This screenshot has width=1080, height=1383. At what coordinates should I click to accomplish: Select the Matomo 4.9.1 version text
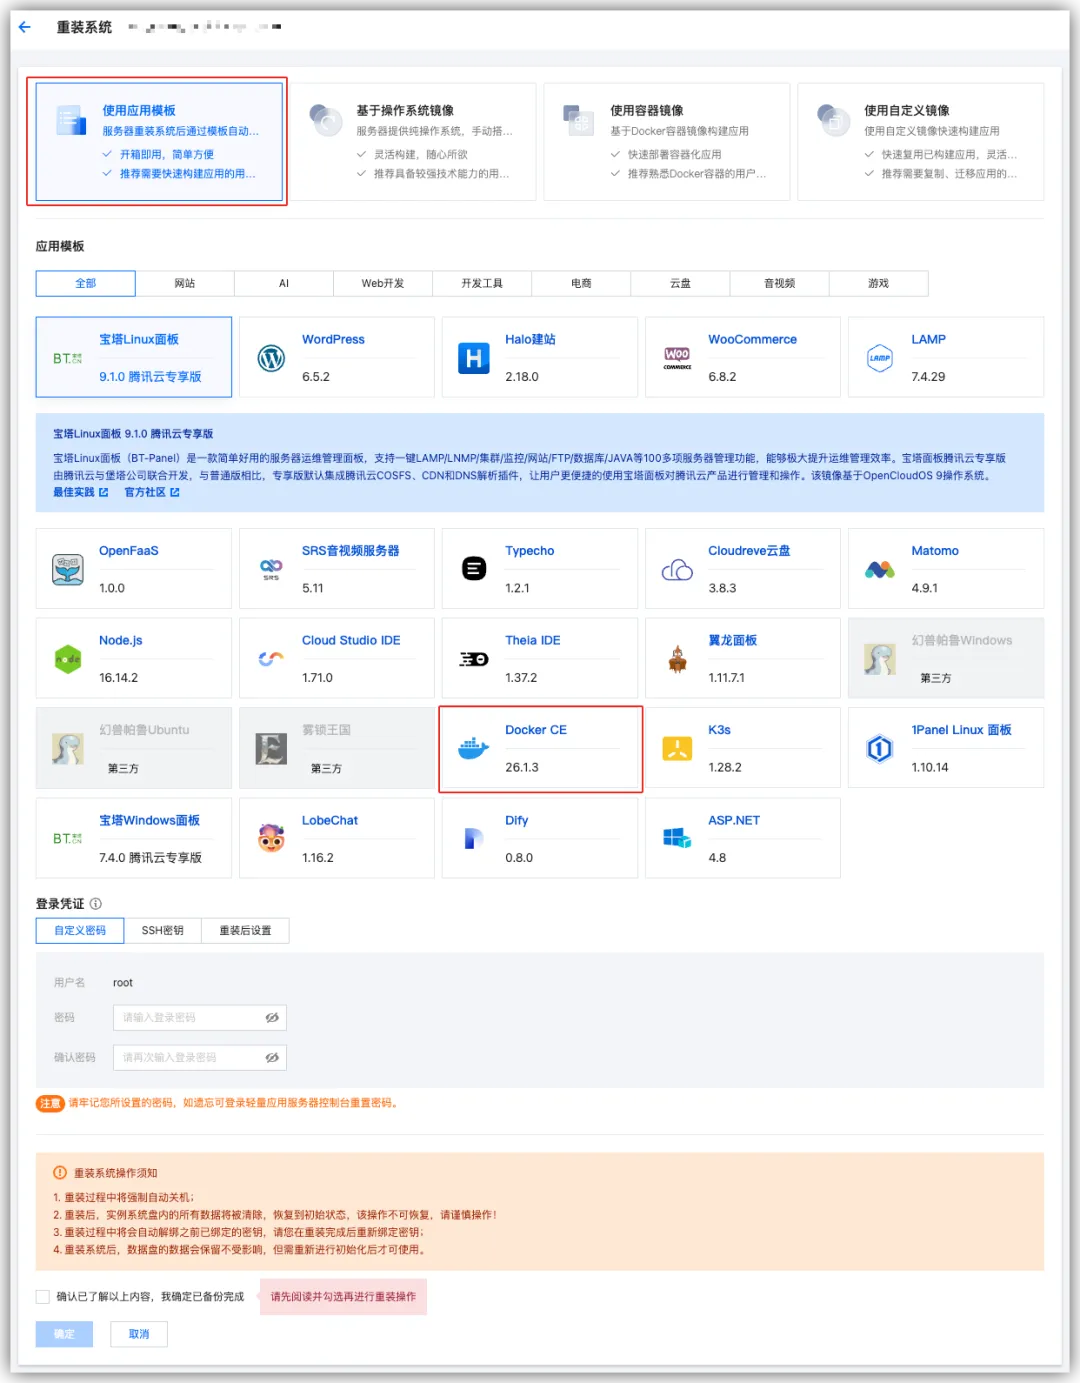[x=925, y=588]
